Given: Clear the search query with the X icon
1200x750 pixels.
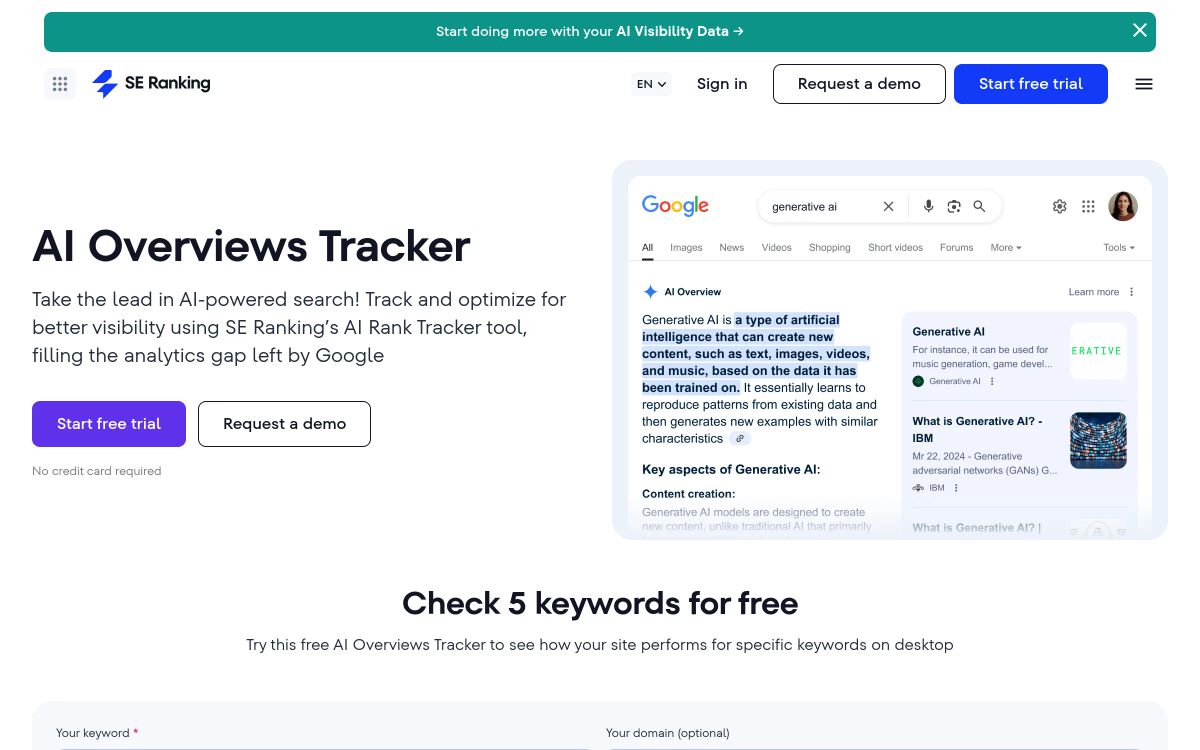Looking at the screenshot, I should [x=888, y=206].
